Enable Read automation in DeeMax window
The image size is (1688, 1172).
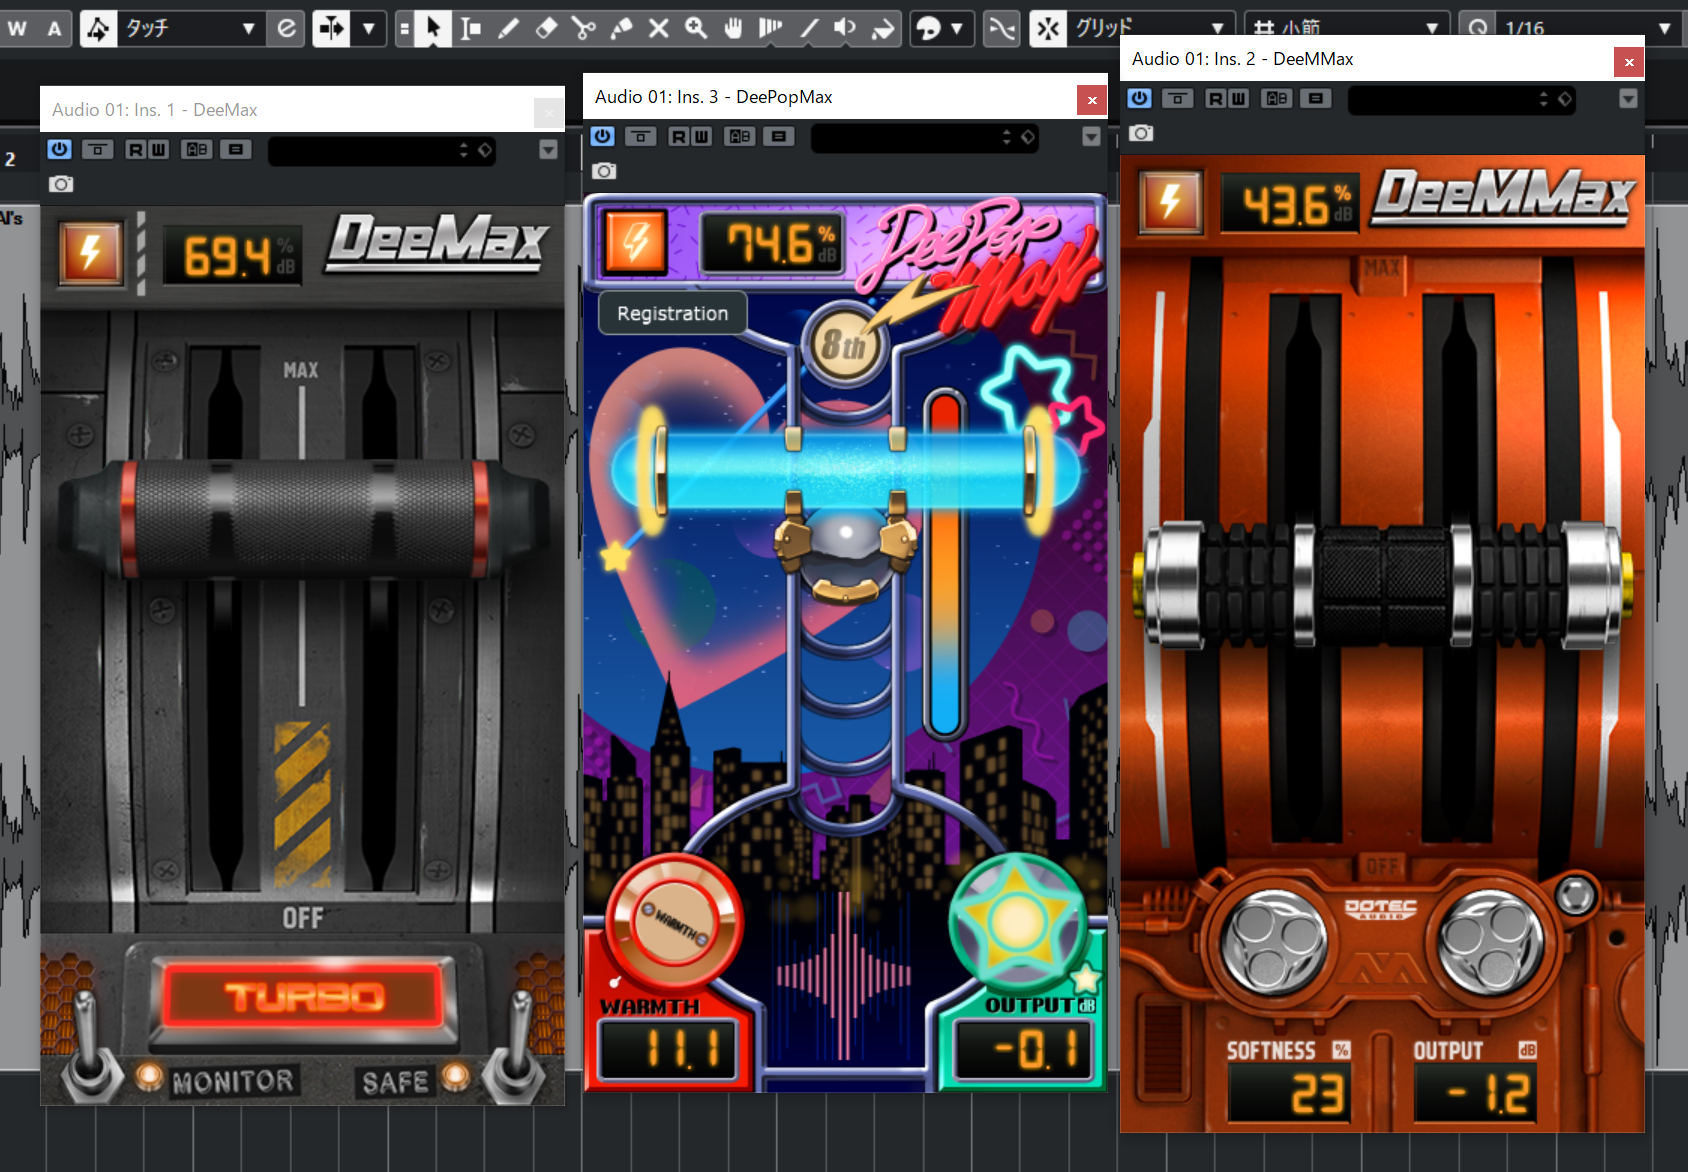pos(136,150)
